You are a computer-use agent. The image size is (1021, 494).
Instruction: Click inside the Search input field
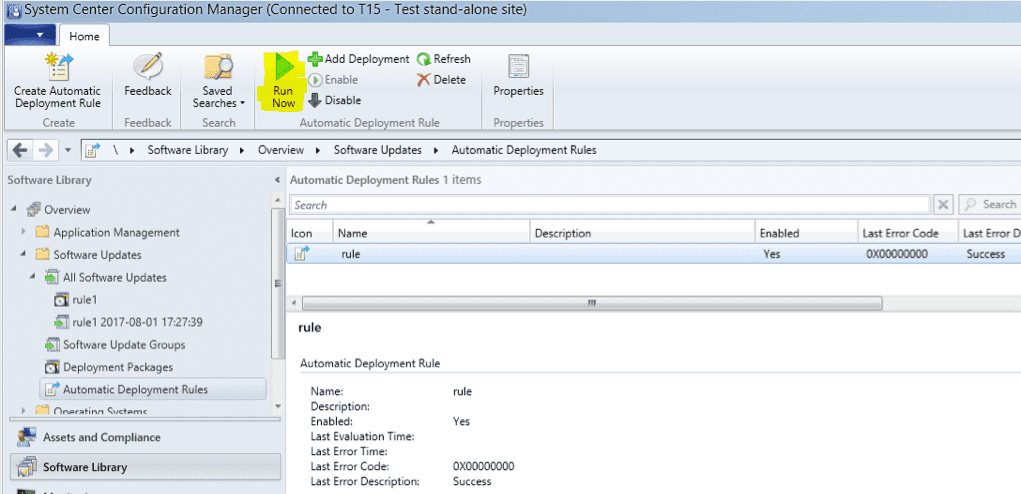click(x=610, y=205)
